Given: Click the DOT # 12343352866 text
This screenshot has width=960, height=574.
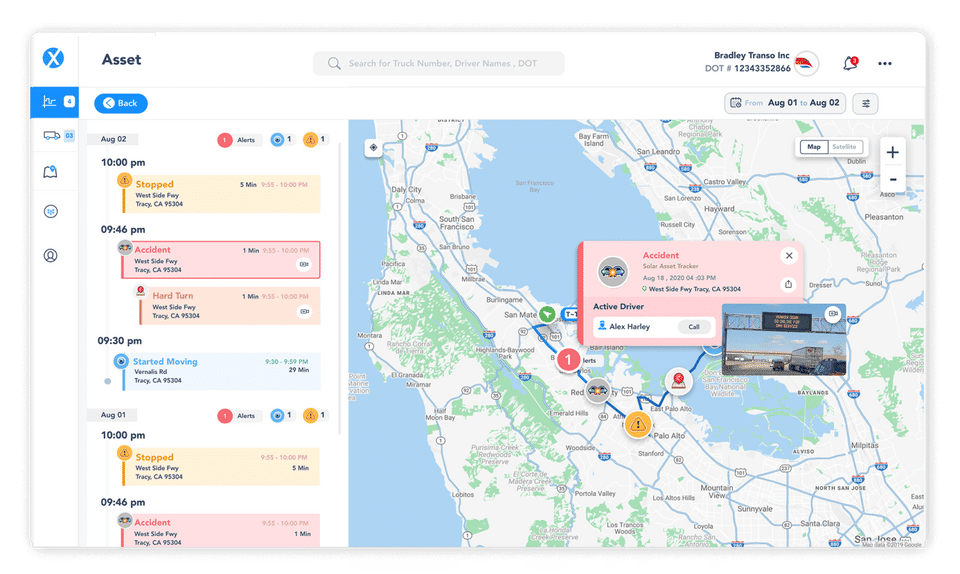Looking at the screenshot, I should tap(748, 69).
